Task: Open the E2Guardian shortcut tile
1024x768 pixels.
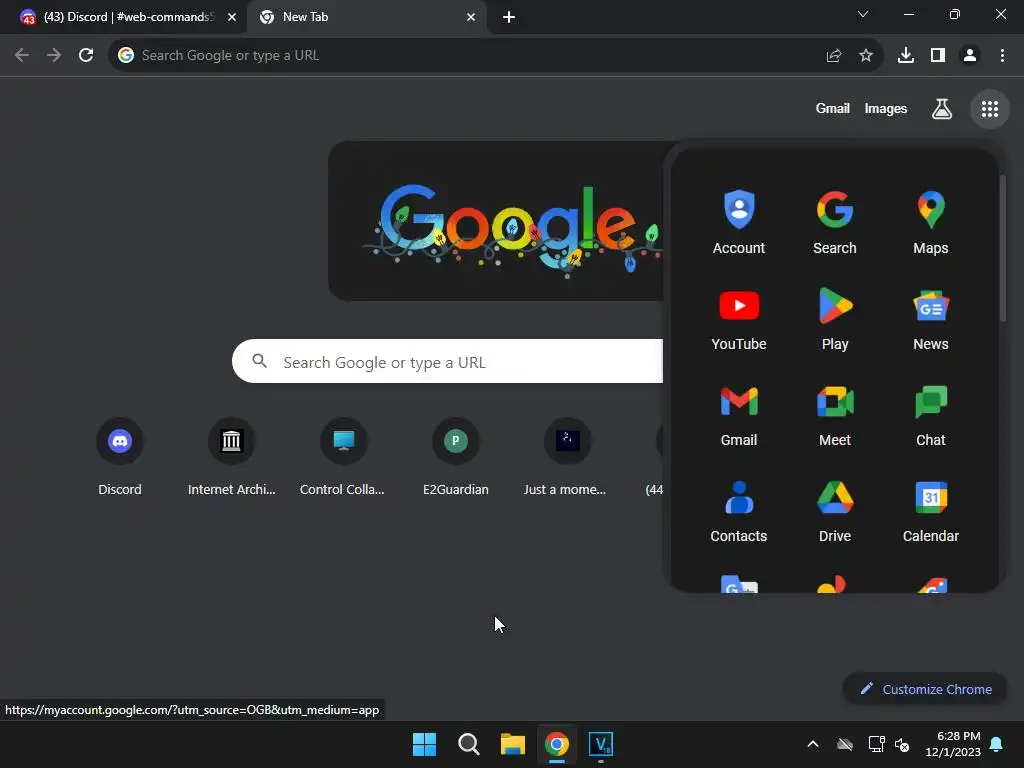Action: (x=455, y=457)
